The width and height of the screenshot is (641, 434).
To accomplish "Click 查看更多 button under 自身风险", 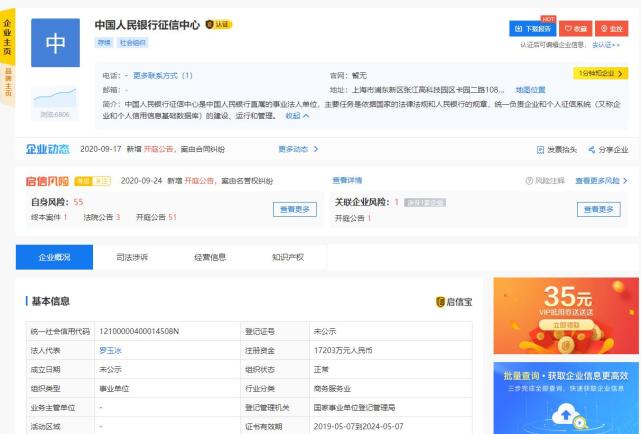I will point(295,210).
